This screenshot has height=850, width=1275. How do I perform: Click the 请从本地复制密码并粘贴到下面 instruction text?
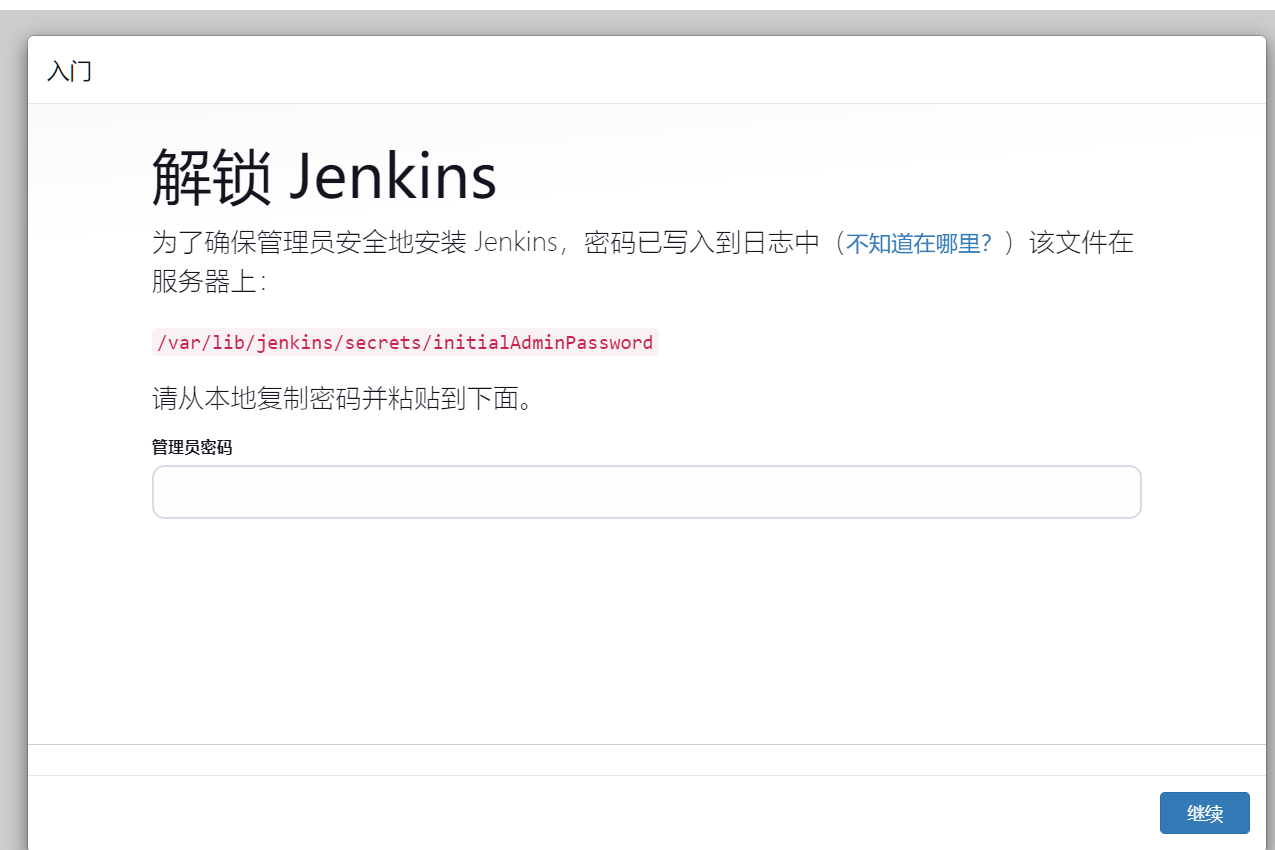tap(345, 399)
